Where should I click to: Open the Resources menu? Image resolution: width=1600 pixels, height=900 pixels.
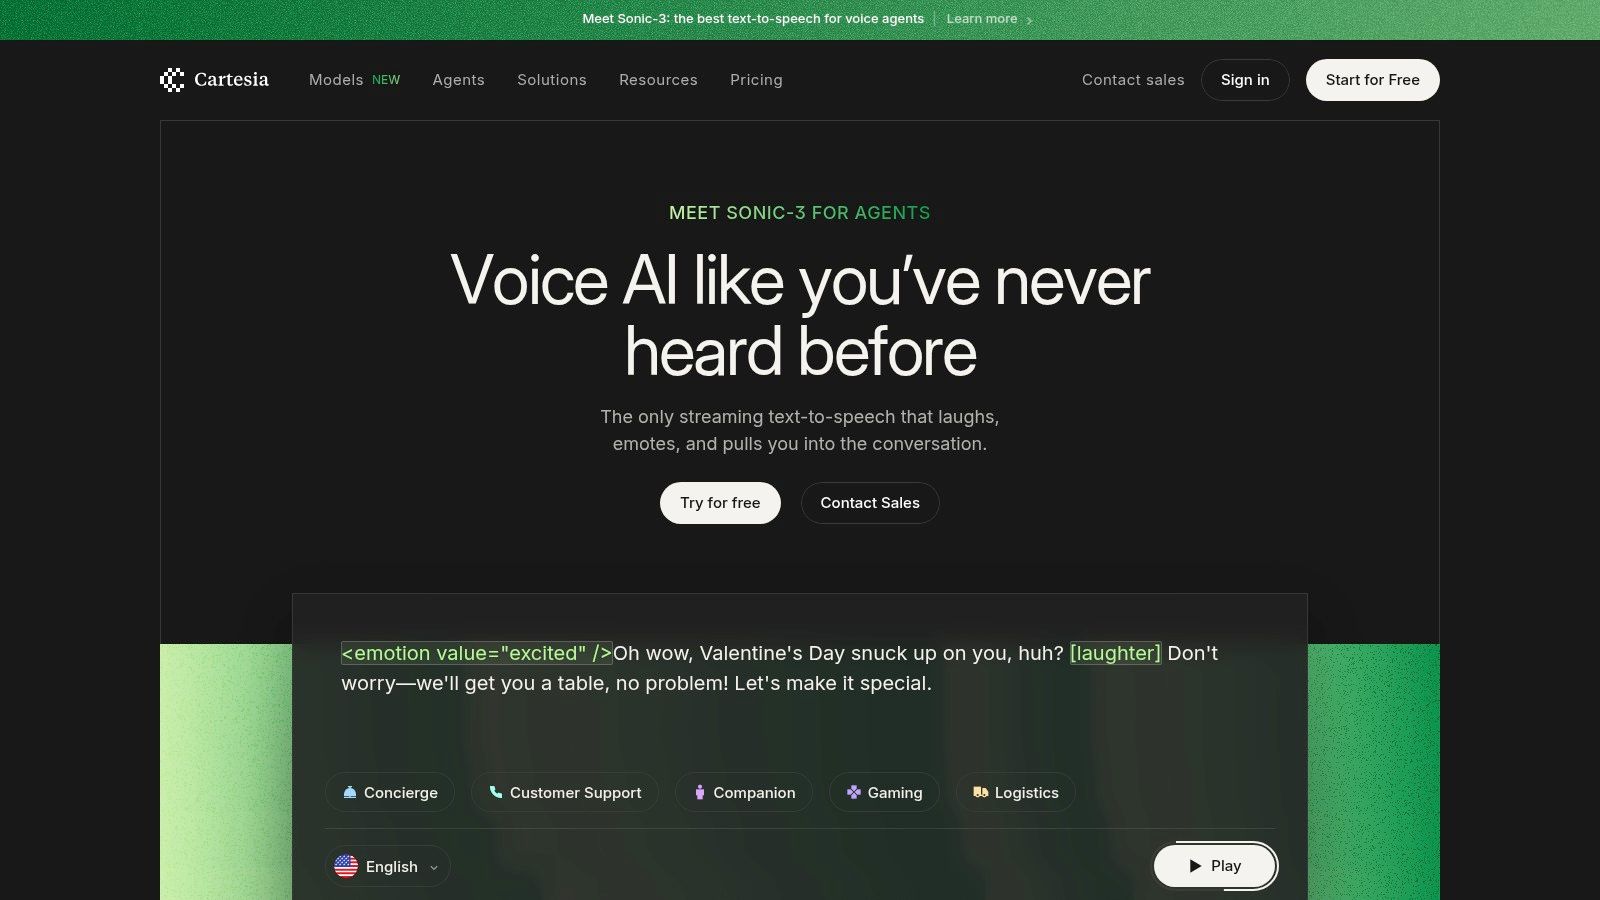tap(658, 80)
